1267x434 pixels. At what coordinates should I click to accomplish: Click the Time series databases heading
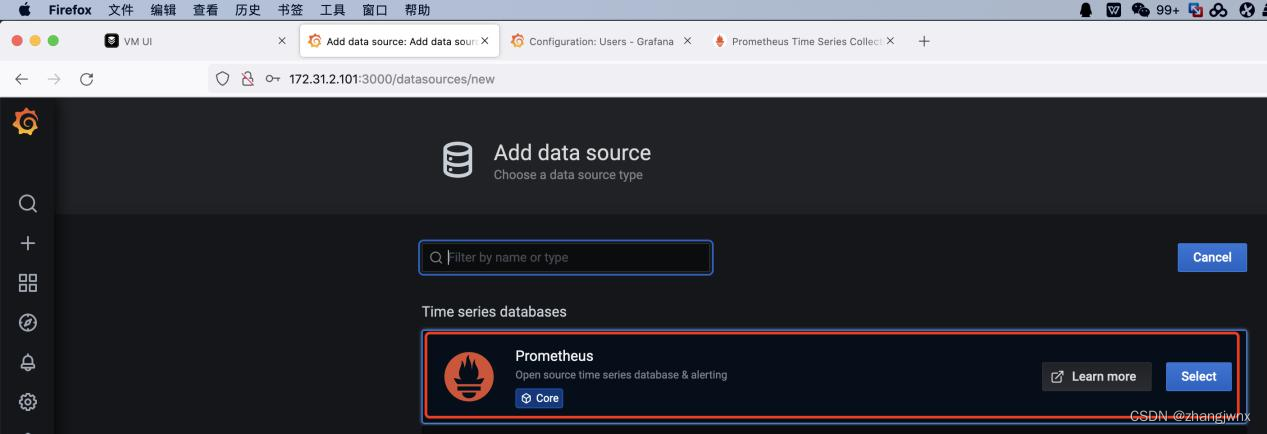coord(494,312)
